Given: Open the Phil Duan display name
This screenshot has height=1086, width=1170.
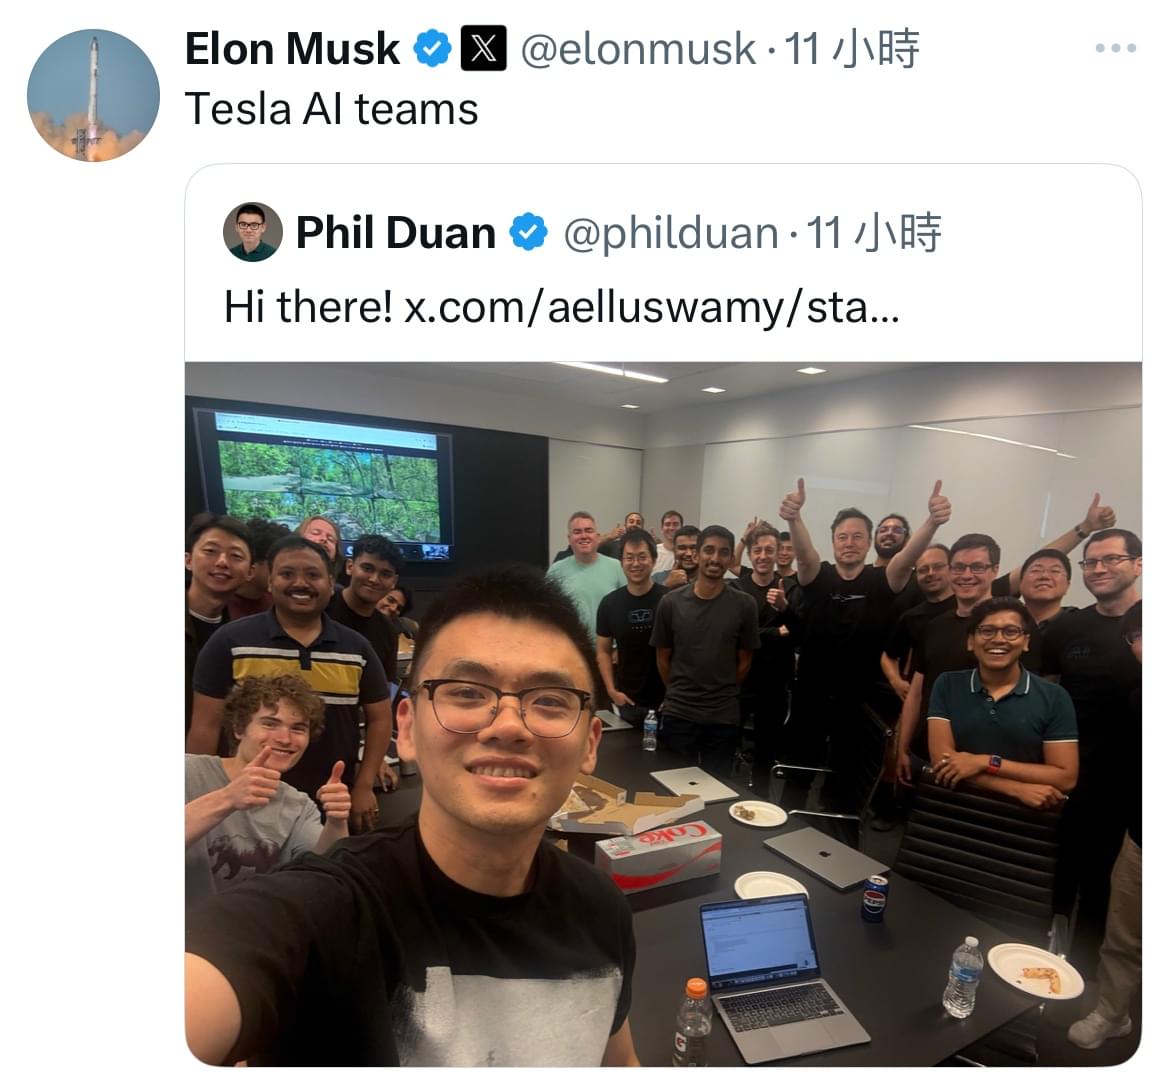Looking at the screenshot, I should pyautogui.click(x=395, y=232).
